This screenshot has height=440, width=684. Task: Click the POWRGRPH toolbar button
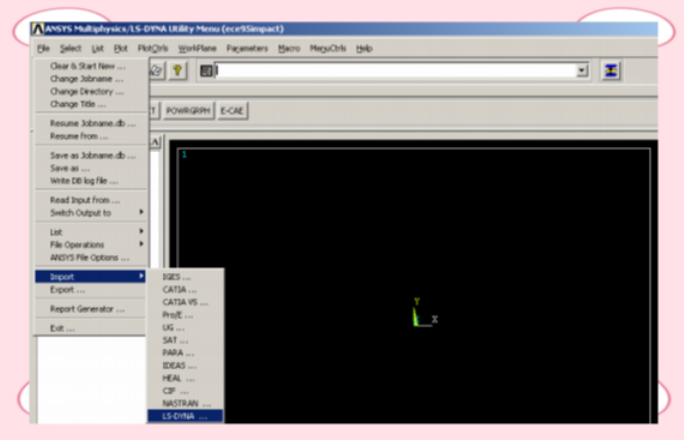pyautogui.click(x=188, y=111)
